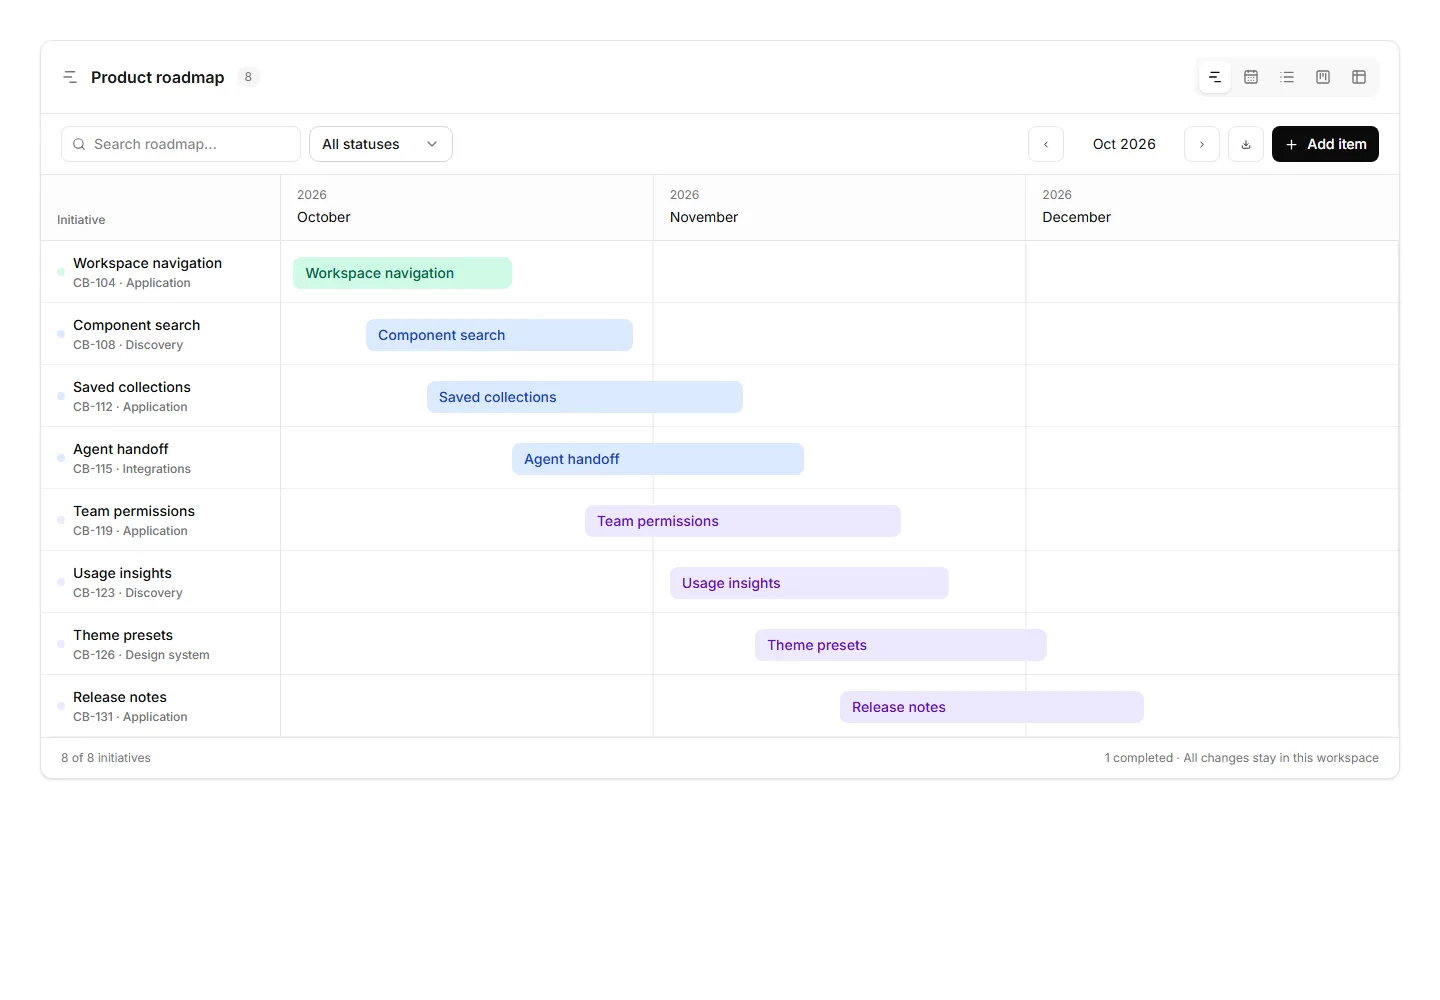The height and width of the screenshot is (1000, 1440).
Task: Select the Theme presets timeline bar
Action: (900, 645)
